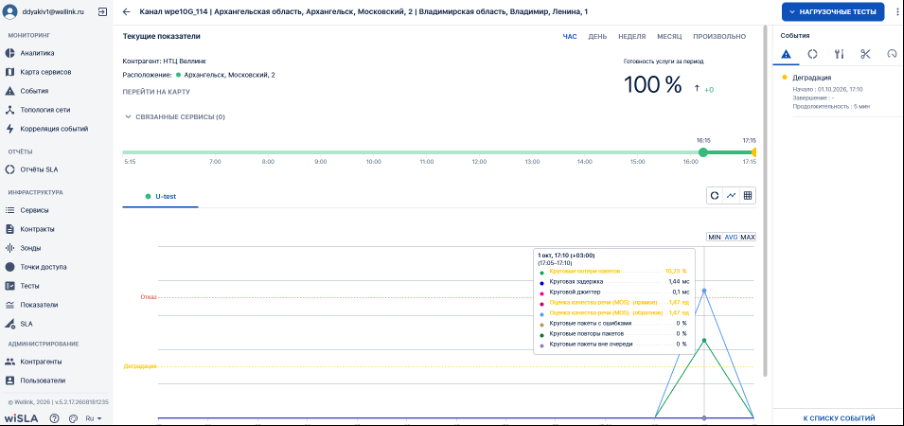Screen dimensions: 904x426
Task: Select the U-test tab
Action: [x=160, y=197]
